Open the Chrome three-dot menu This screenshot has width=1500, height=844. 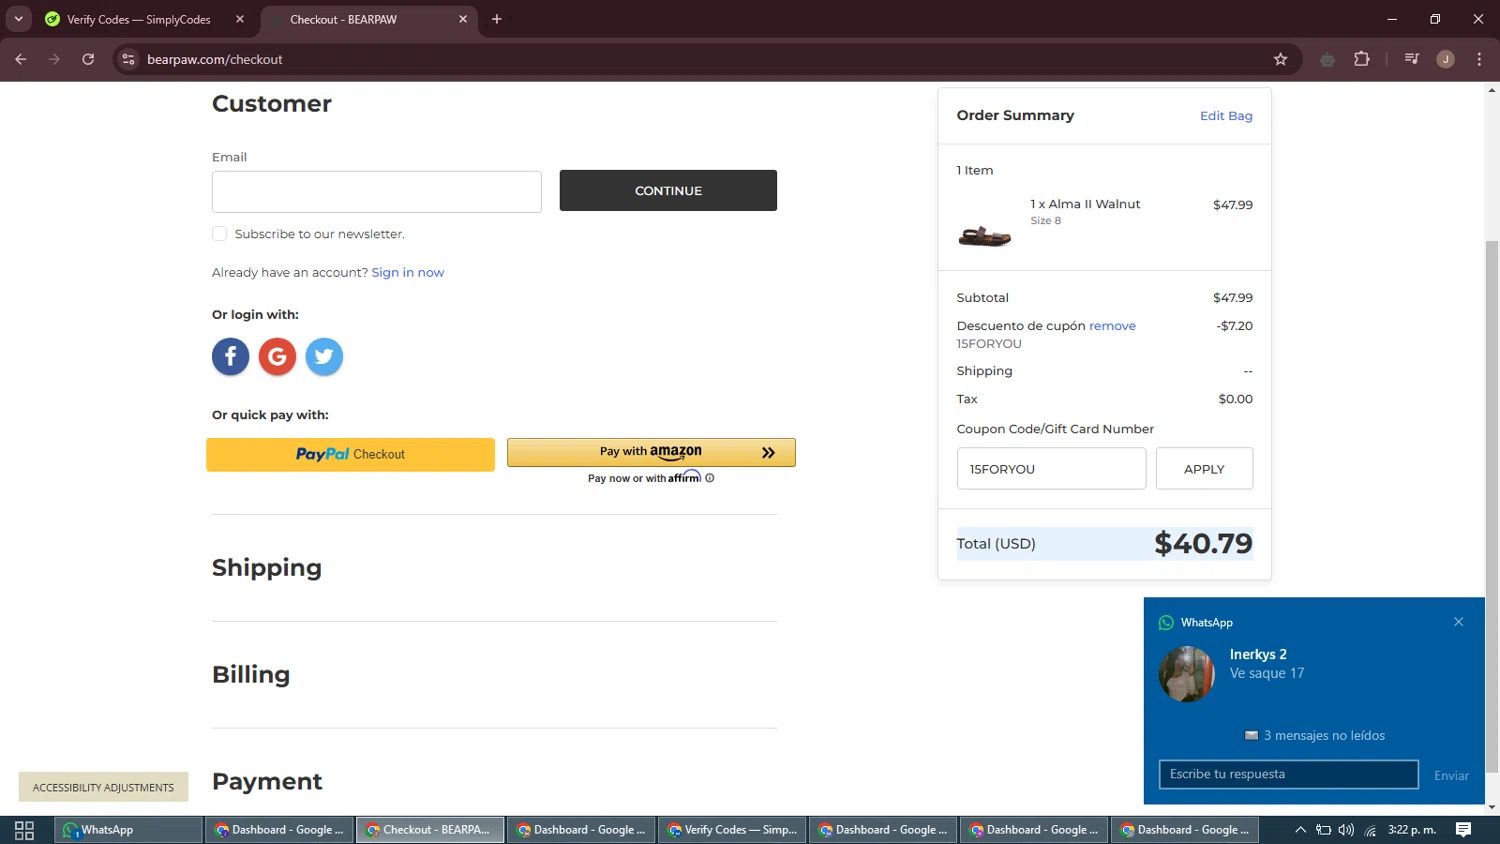(x=1479, y=59)
